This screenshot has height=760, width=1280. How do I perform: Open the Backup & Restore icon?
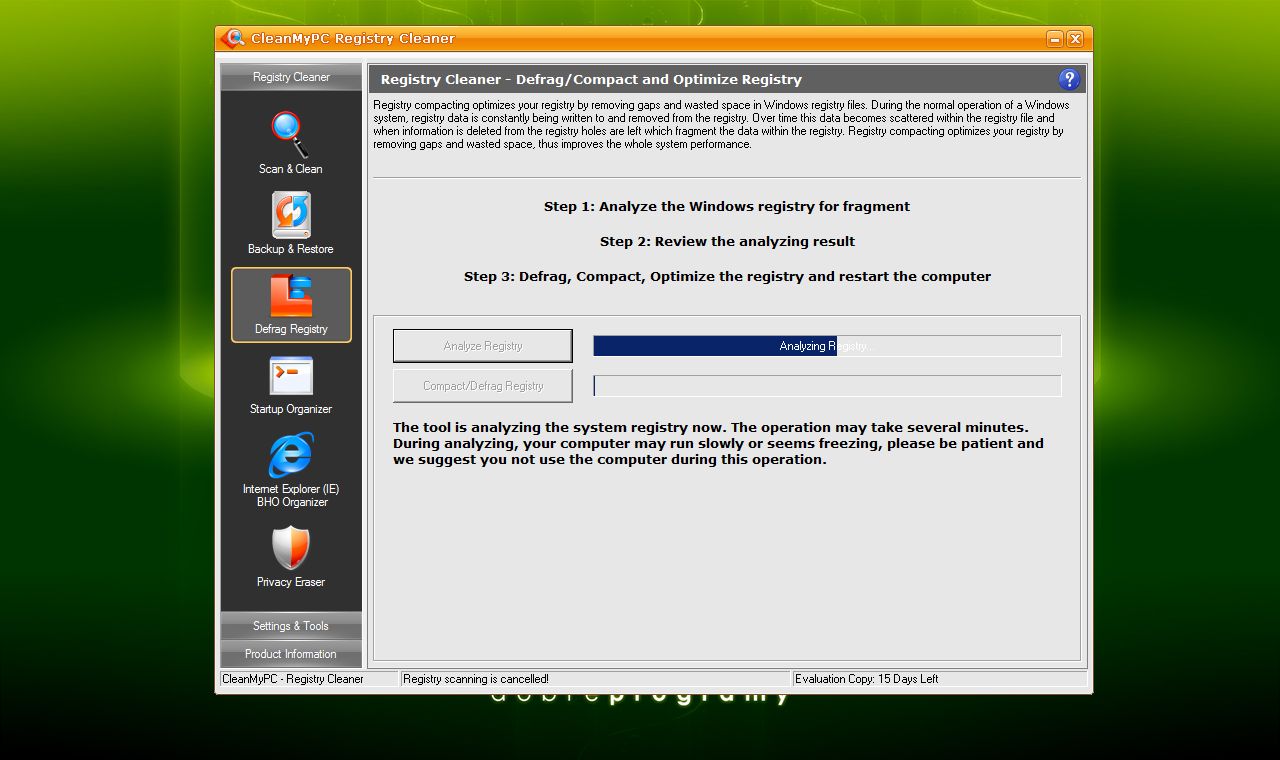(x=291, y=215)
